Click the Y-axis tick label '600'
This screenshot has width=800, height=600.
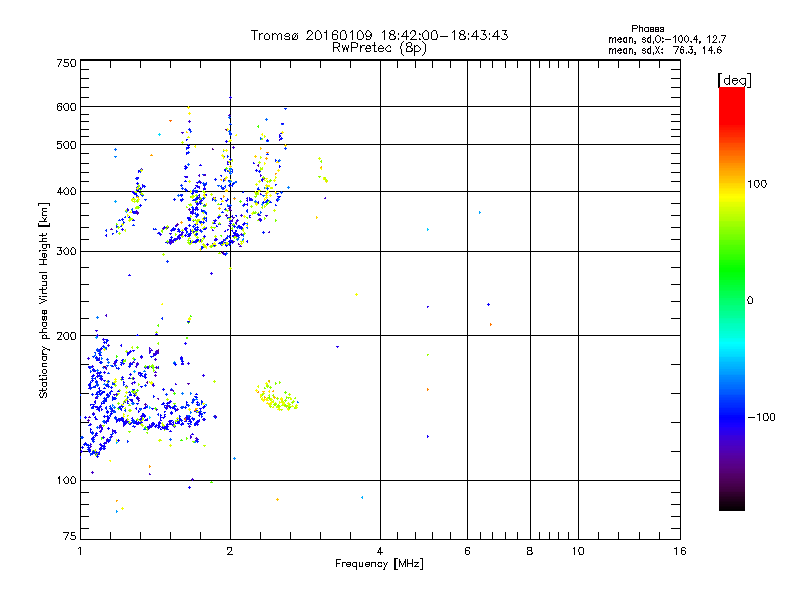(x=66, y=107)
